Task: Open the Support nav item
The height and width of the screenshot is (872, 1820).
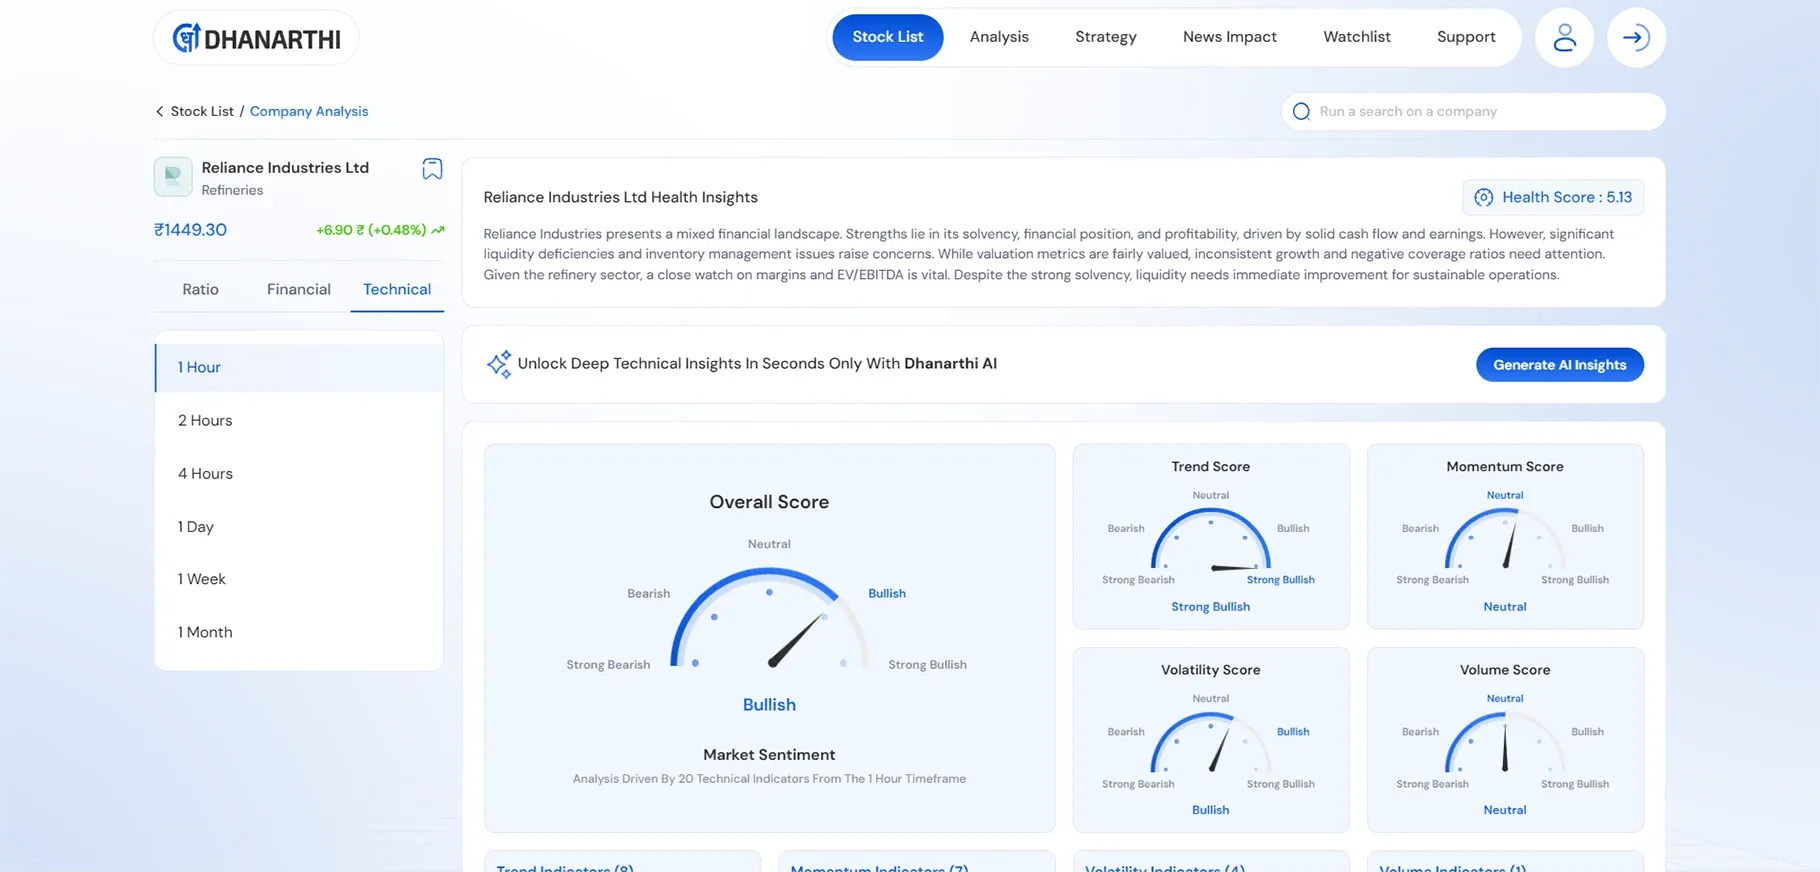Action: tap(1466, 37)
